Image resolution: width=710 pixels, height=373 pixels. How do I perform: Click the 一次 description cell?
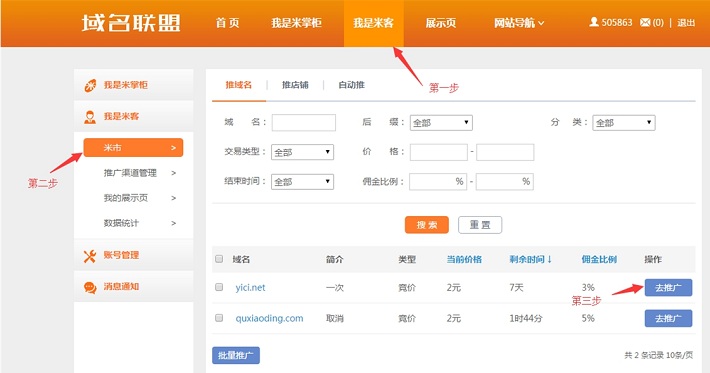[x=335, y=287]
